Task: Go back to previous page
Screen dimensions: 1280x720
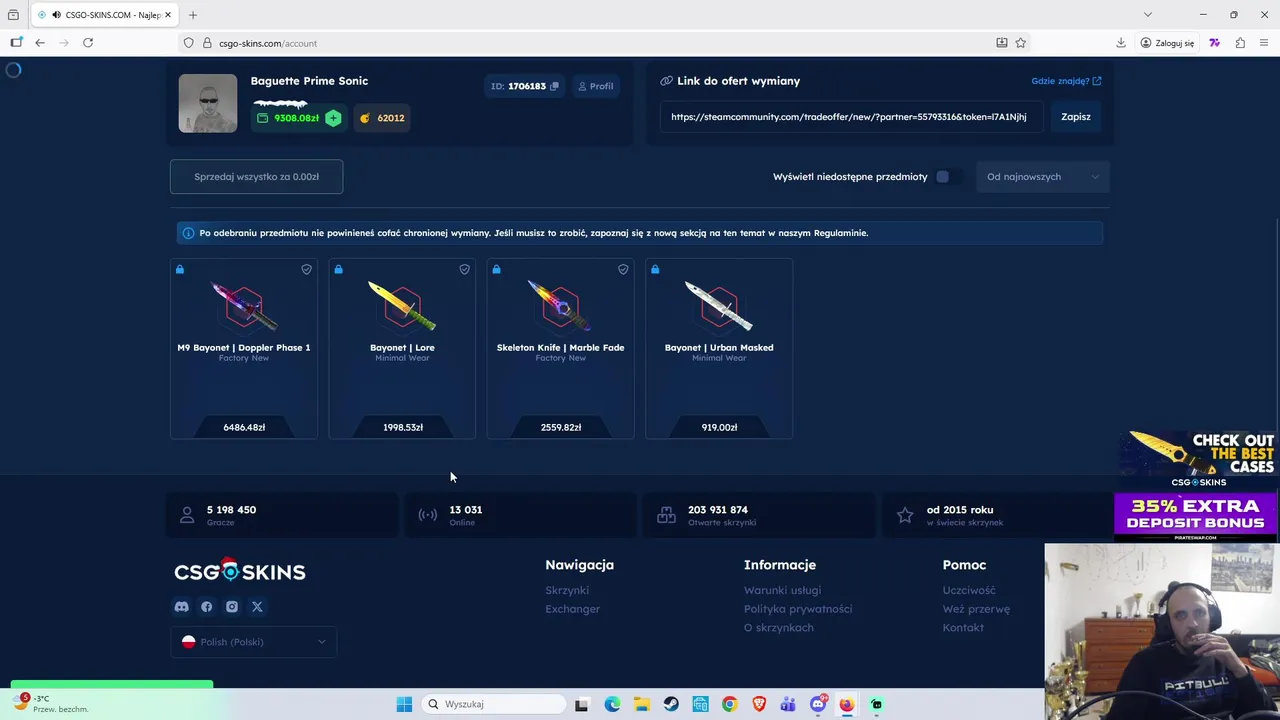Action: click(40, 43)
